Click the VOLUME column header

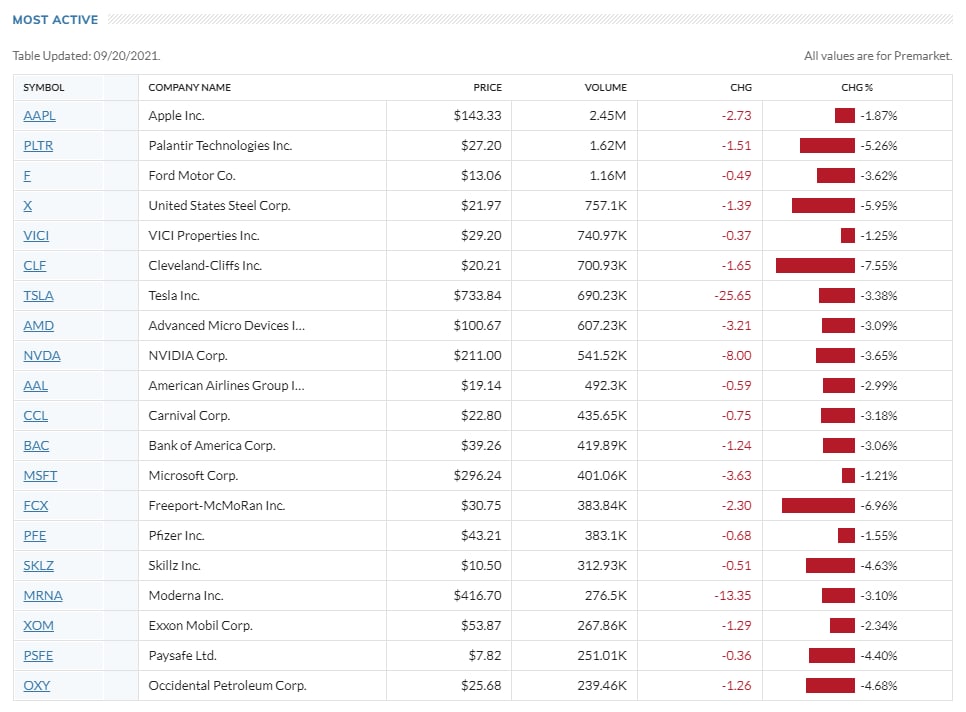(606, 87)
